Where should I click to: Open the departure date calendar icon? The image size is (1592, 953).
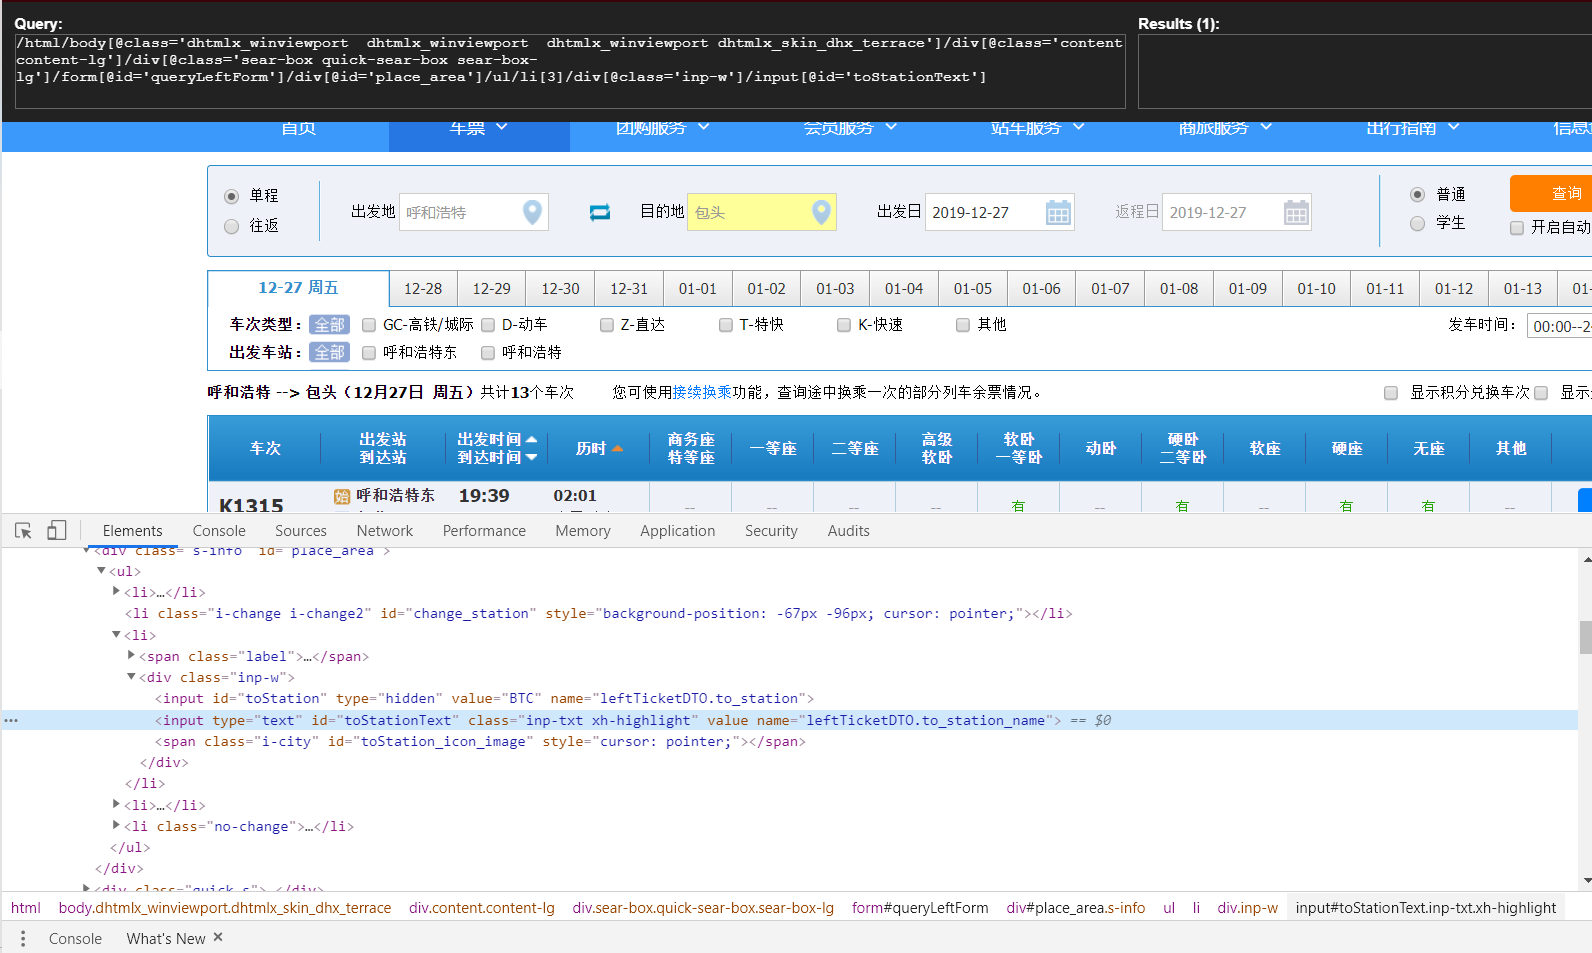pos(1058,212)
